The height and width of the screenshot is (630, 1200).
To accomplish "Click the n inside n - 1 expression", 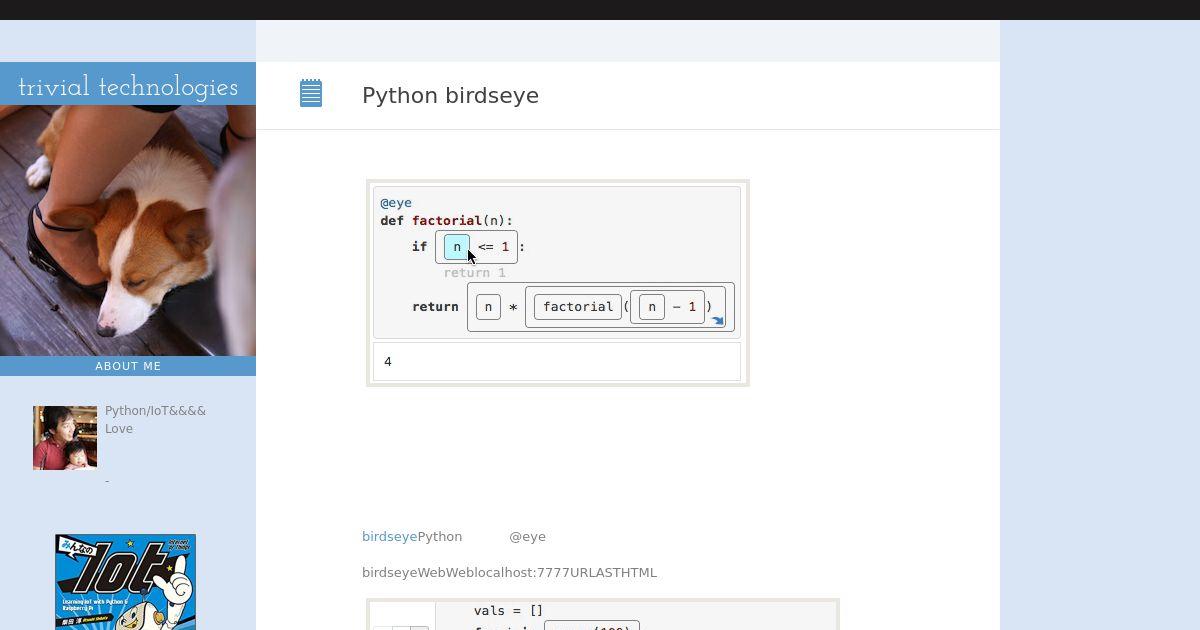I will pyautogui.click(x=652, y=307).
